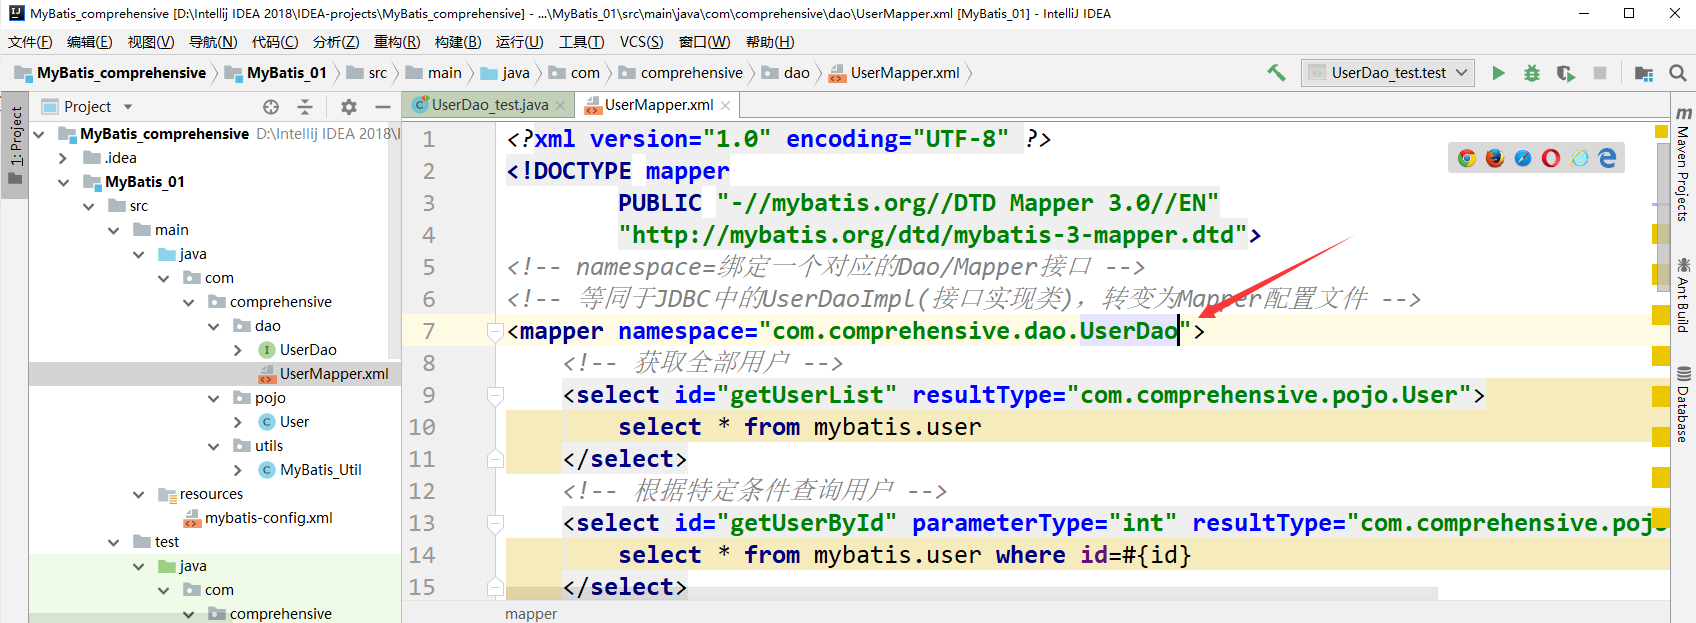Click the editor horizontal scrollbar
1696x623 pixels.
[x=970, y=594]
